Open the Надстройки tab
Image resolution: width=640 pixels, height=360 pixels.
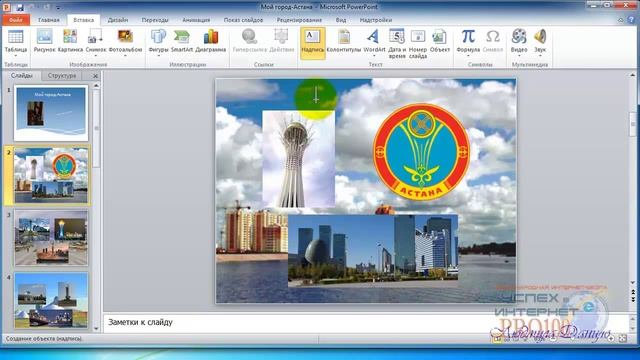[376, 20]
